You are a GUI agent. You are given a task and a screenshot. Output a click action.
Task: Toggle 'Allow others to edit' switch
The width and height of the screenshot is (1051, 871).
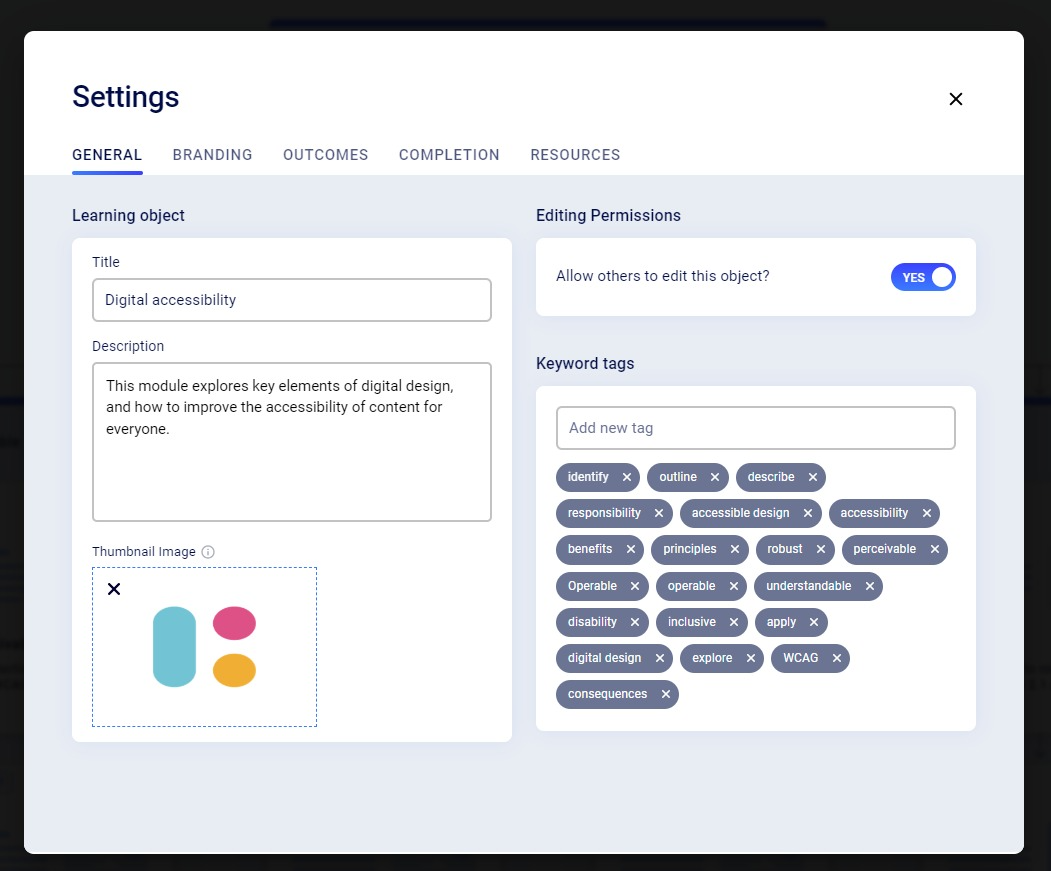[x=923, y=277]
